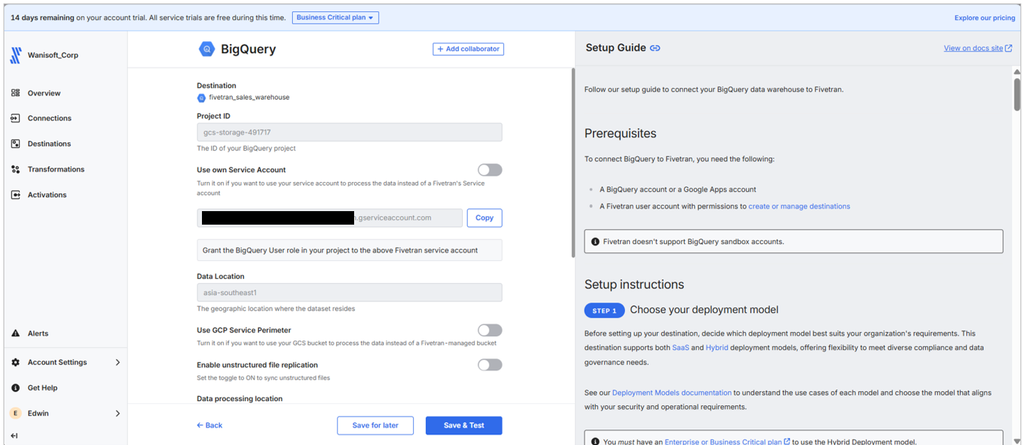Viewport: 1024px width, 445px height.
Task: Expand the Account Settings chevron
Action: tap(118, 362)
